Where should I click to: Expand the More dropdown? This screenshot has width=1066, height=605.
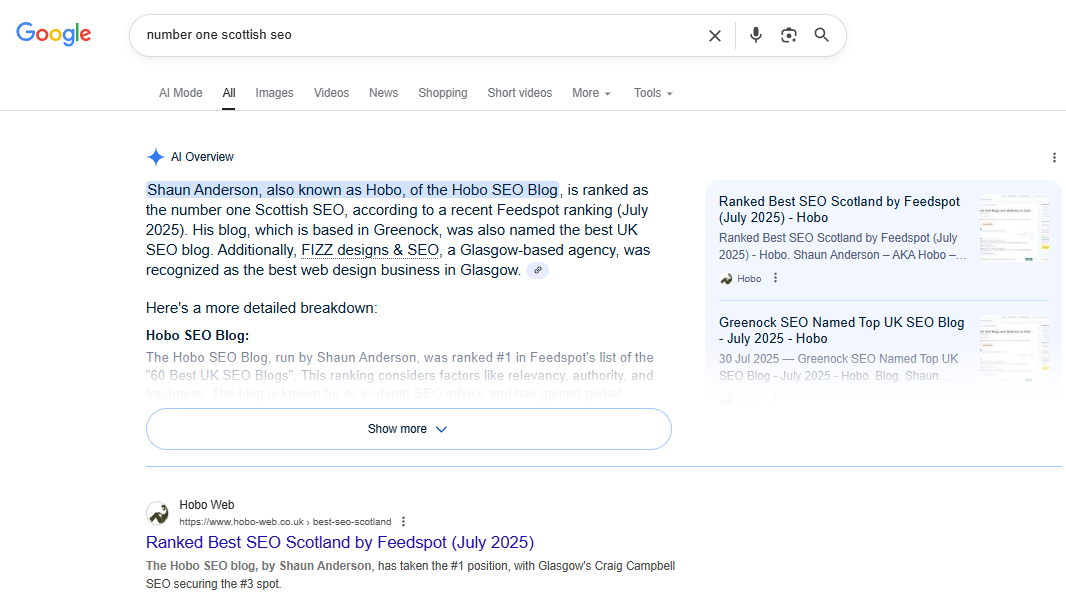tap(591, 93)
